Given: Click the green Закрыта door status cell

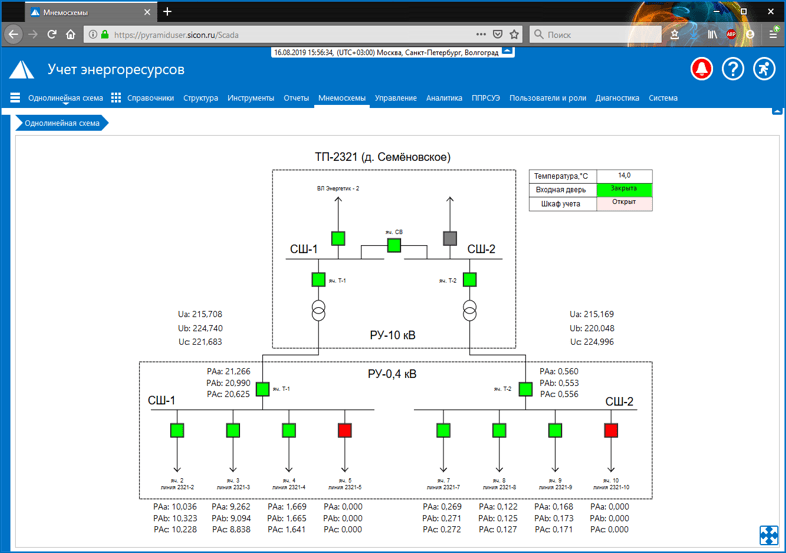Looking at the screenshot, I should [624, 189].
